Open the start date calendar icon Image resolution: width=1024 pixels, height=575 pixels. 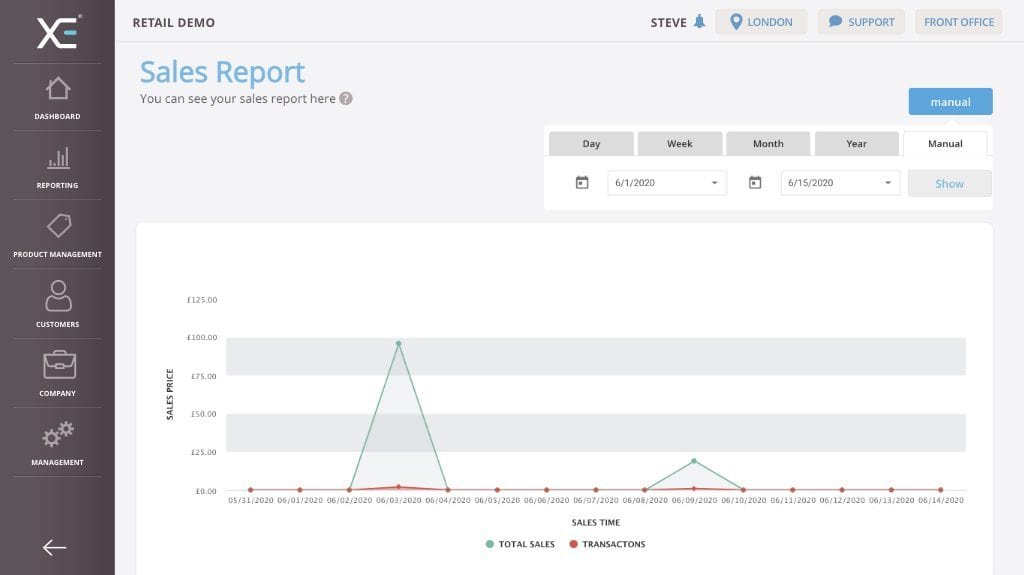[582, 183]
